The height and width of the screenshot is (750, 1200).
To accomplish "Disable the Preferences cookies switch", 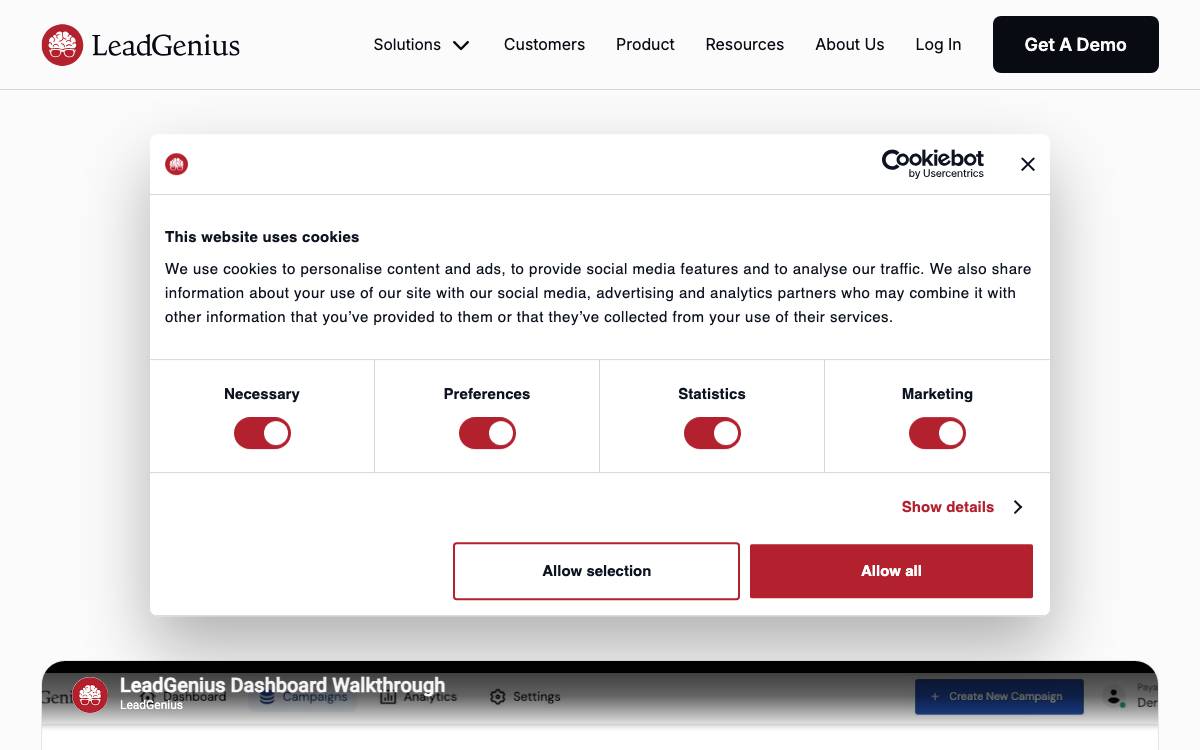I will 487,433.
